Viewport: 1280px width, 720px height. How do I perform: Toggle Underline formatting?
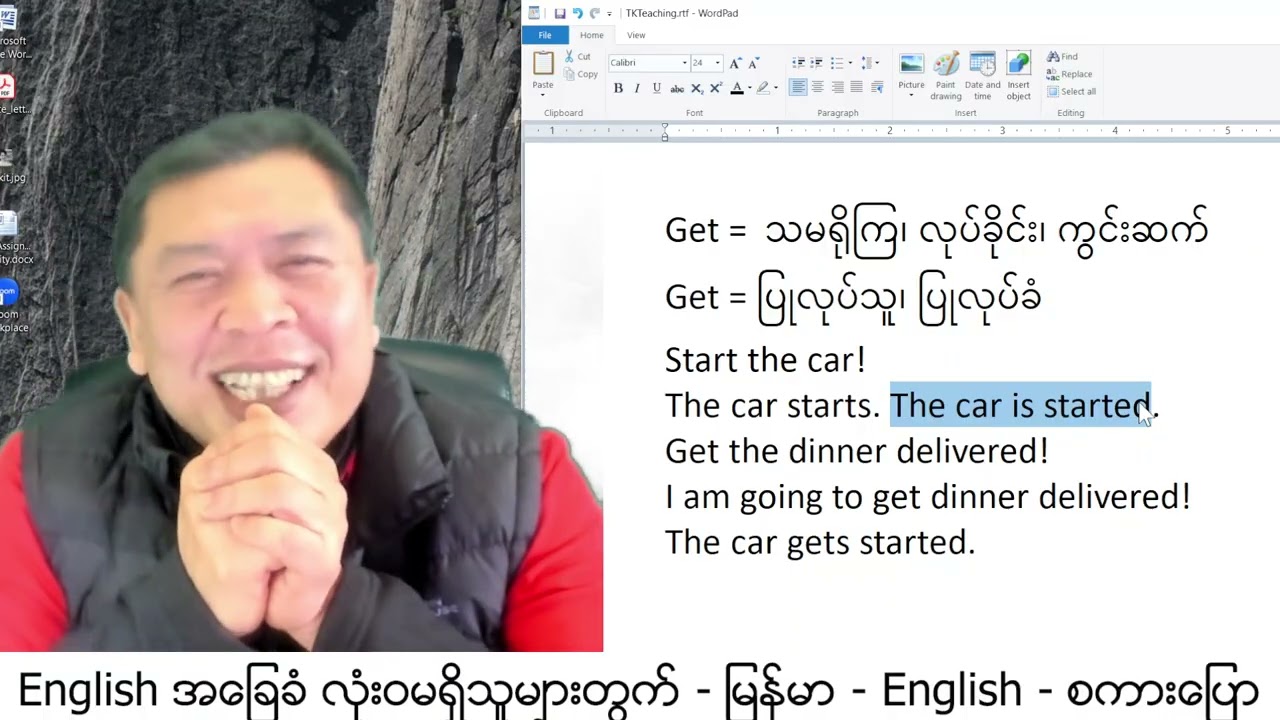coord(656,88)
